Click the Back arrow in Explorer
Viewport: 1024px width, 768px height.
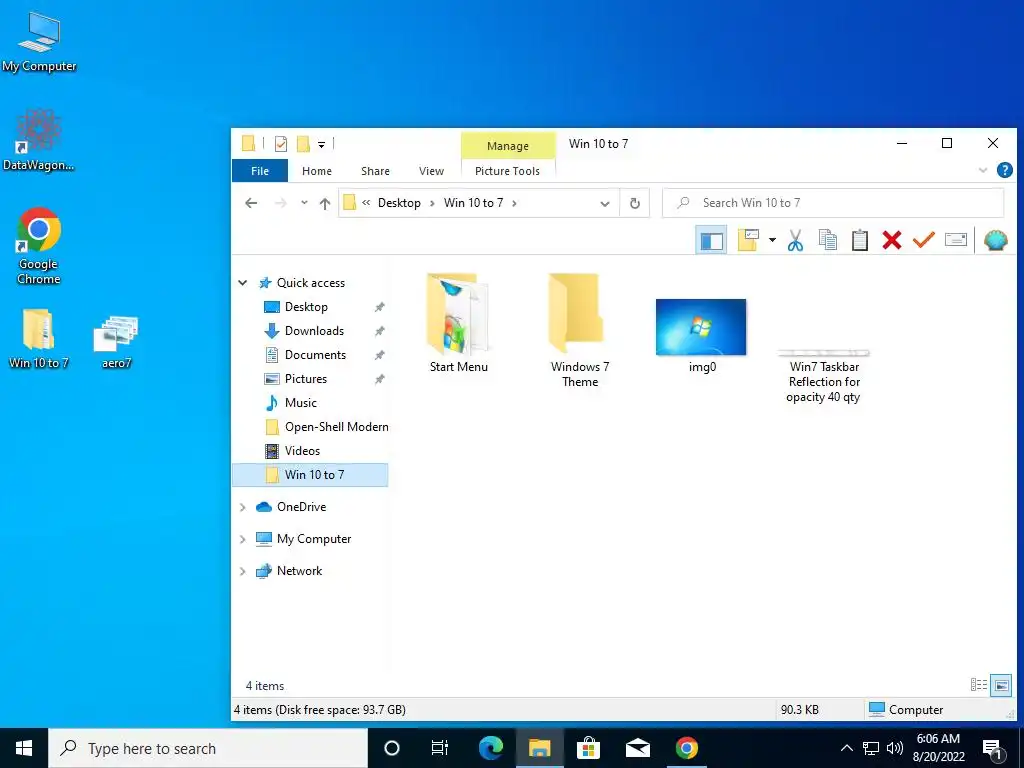coord(251,203)
